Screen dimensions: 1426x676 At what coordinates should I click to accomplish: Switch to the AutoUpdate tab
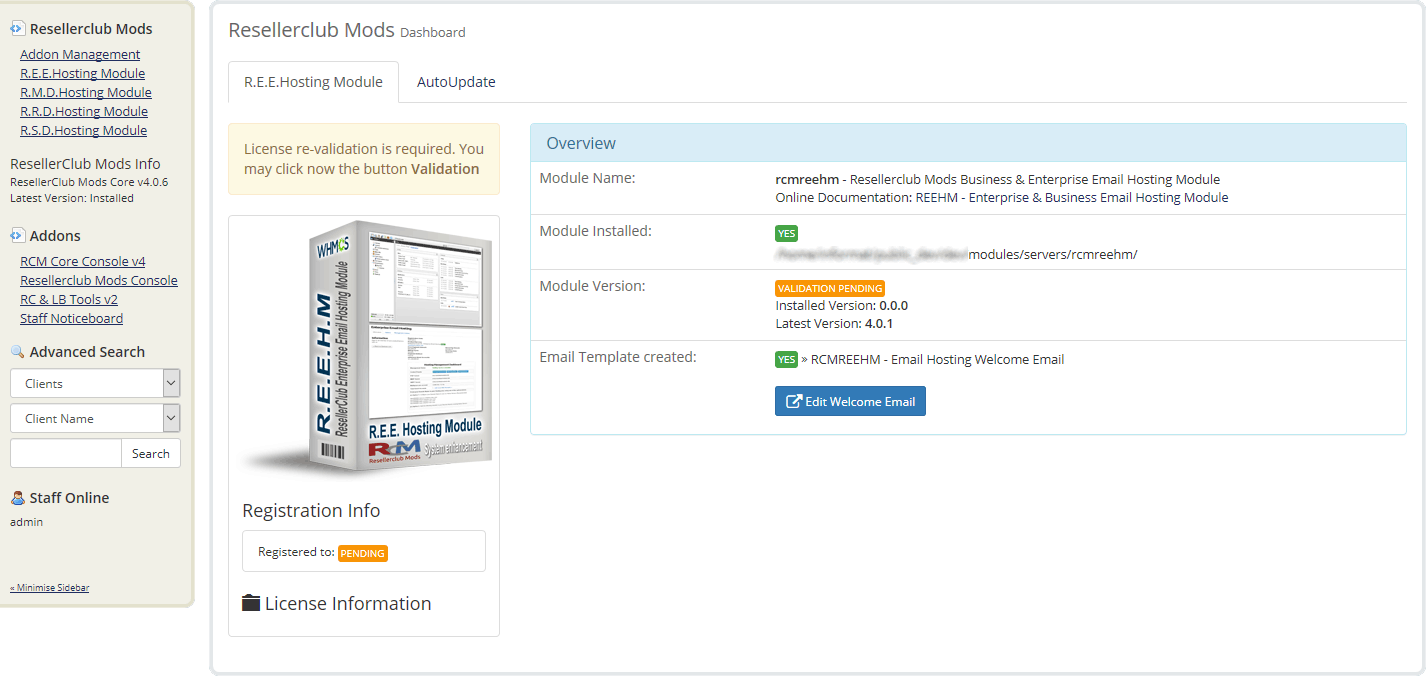tap(456, 82)
